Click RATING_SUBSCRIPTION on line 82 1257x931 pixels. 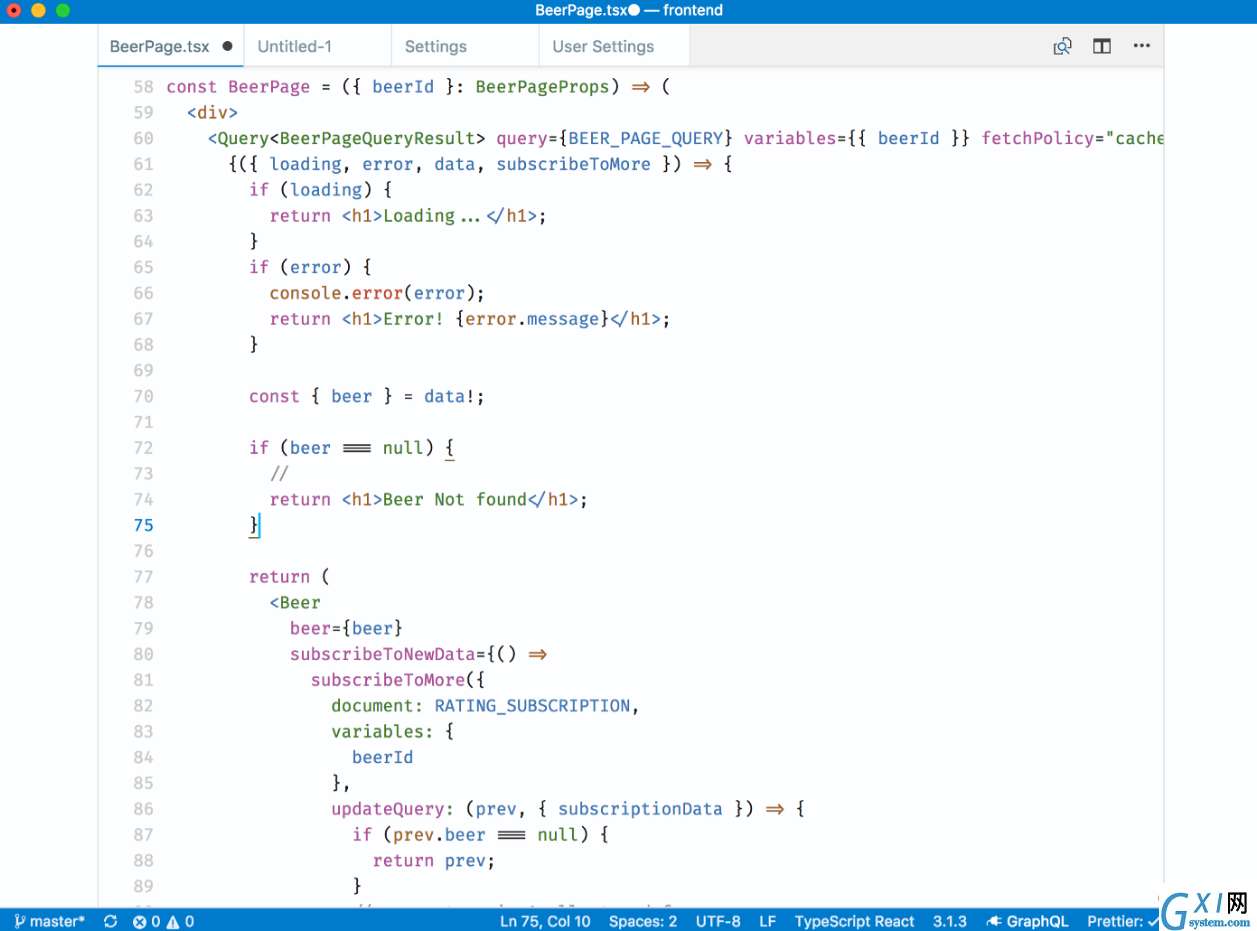pos(532,706)
